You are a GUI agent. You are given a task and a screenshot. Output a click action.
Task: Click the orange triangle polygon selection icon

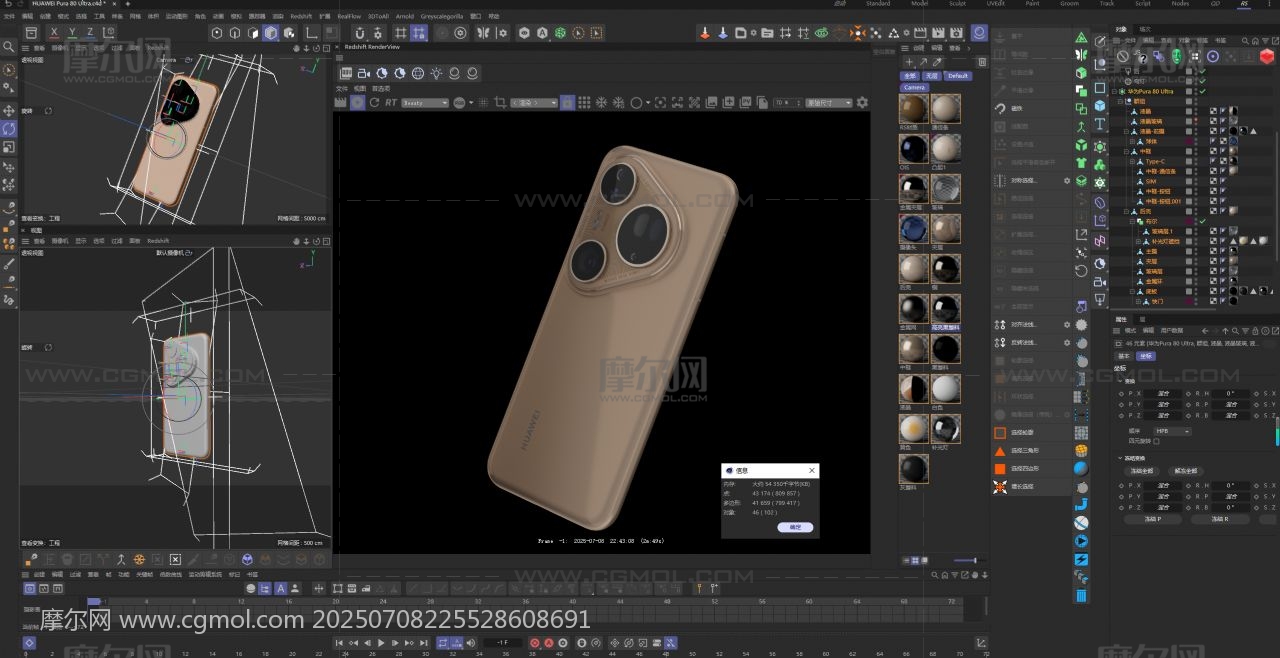click(x=999, y=451)
